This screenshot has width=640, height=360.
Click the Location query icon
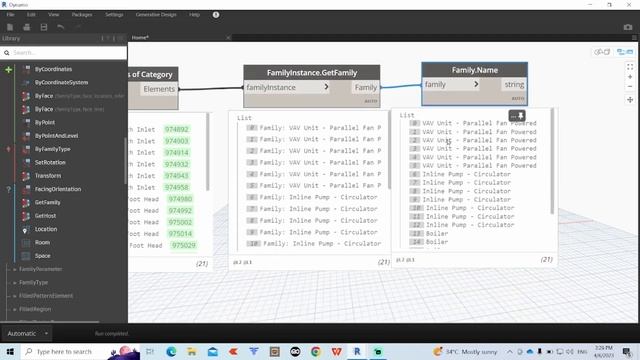25,230
